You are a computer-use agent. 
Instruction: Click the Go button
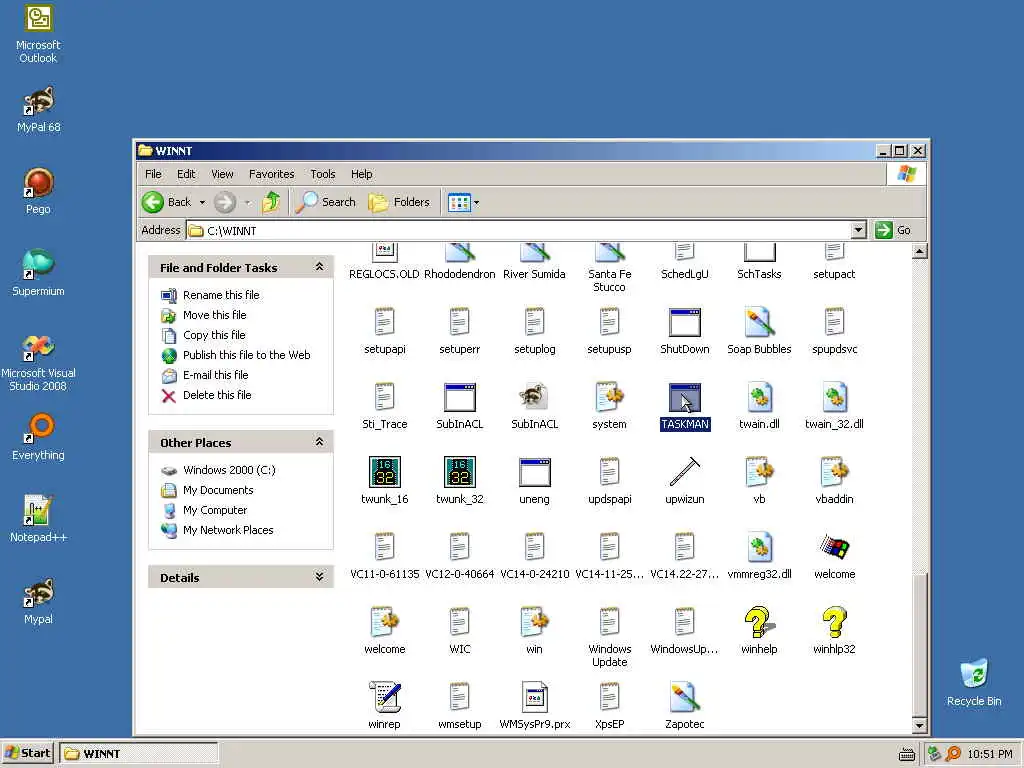click(x=893, y=230)
